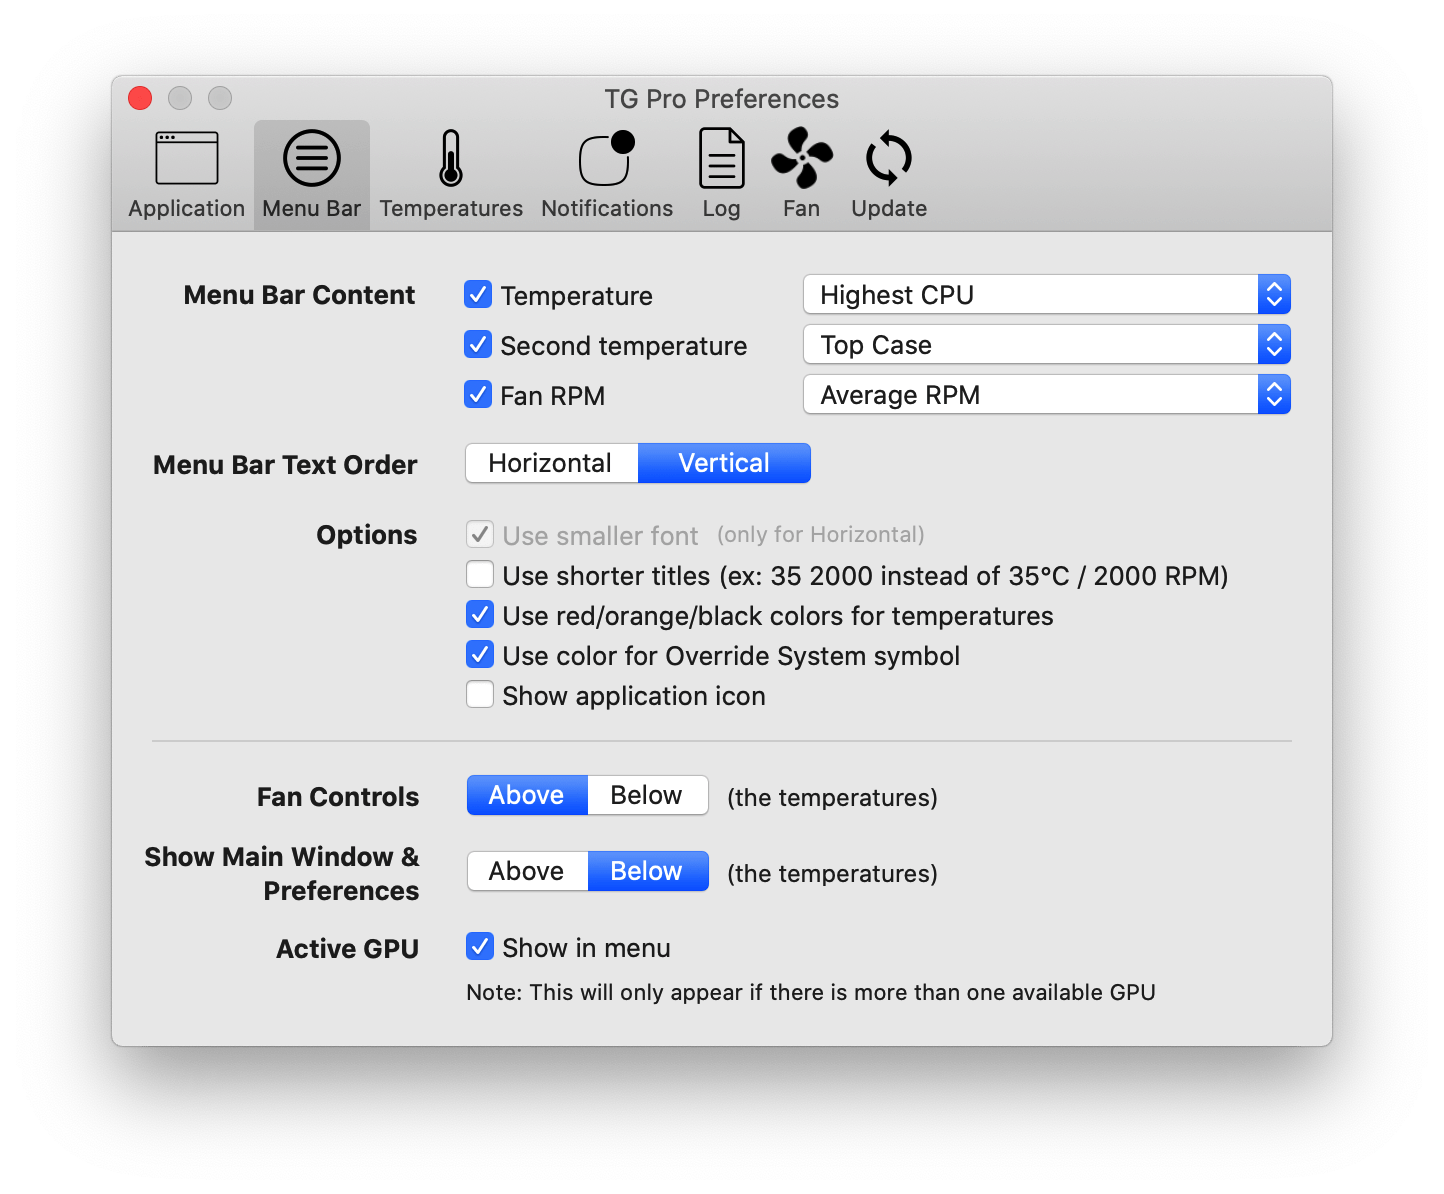The width and height of the screenshot is (1444, 1194).
Task: Click the Active GPU heading
Action: pyautogui.click(x=348, y=949)
